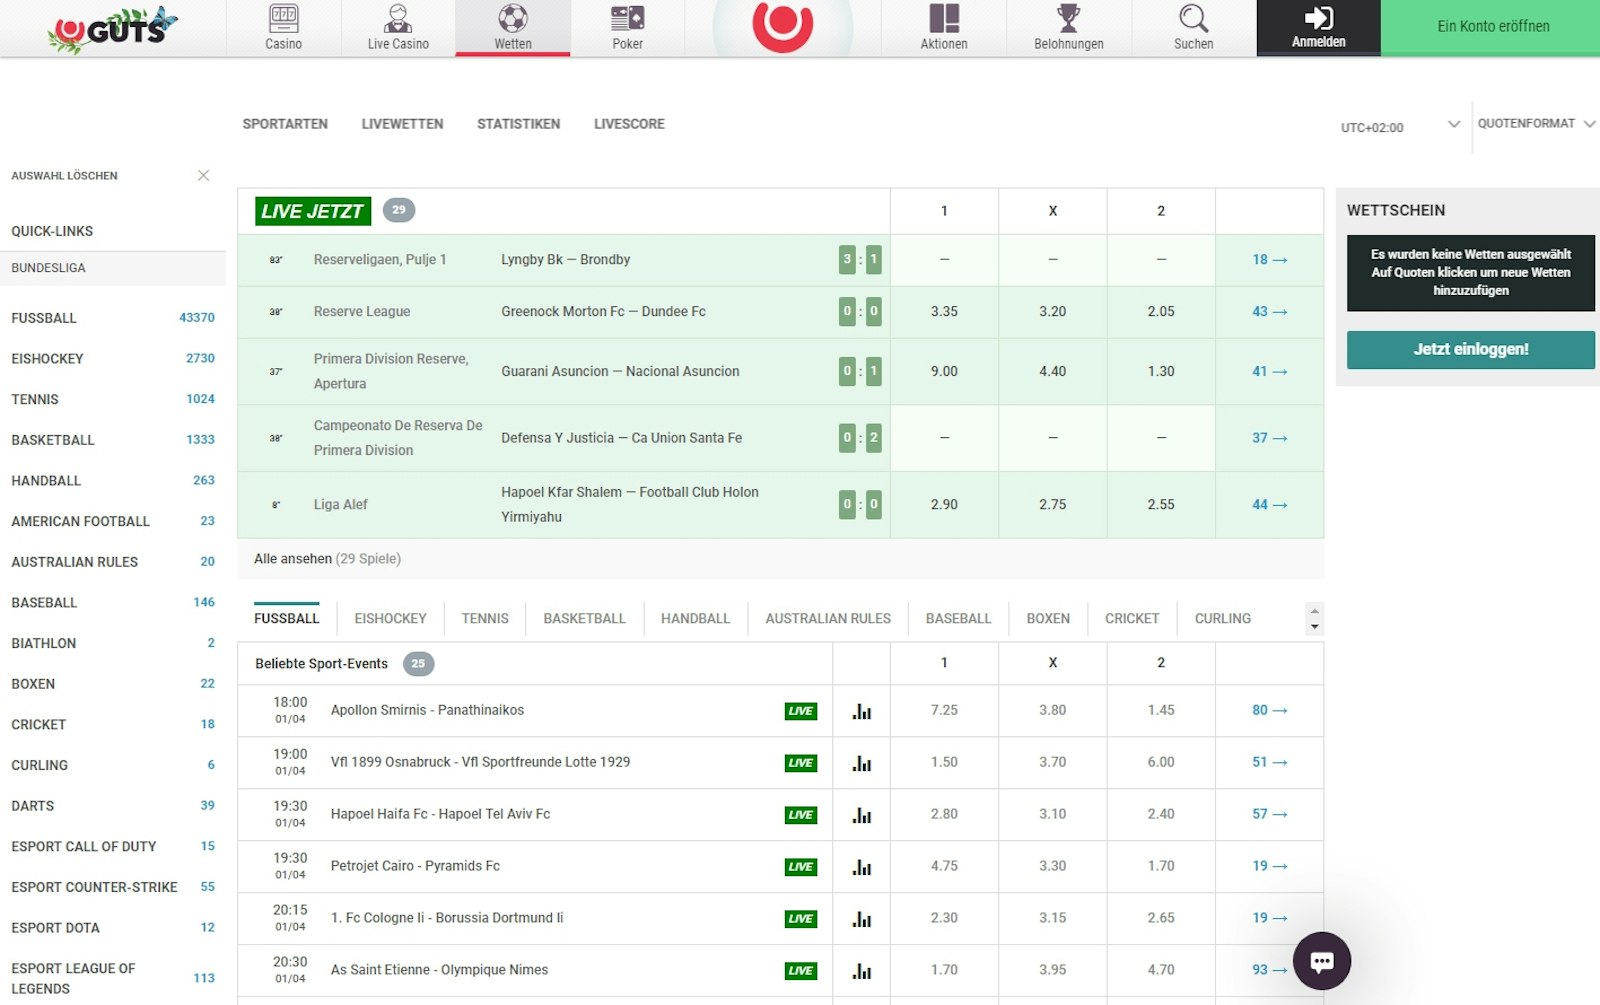Image resolution: width=1600 pixels, height=1005 pixels.
Task: Open the Livewetten menu item
Action: pos(402,124)
